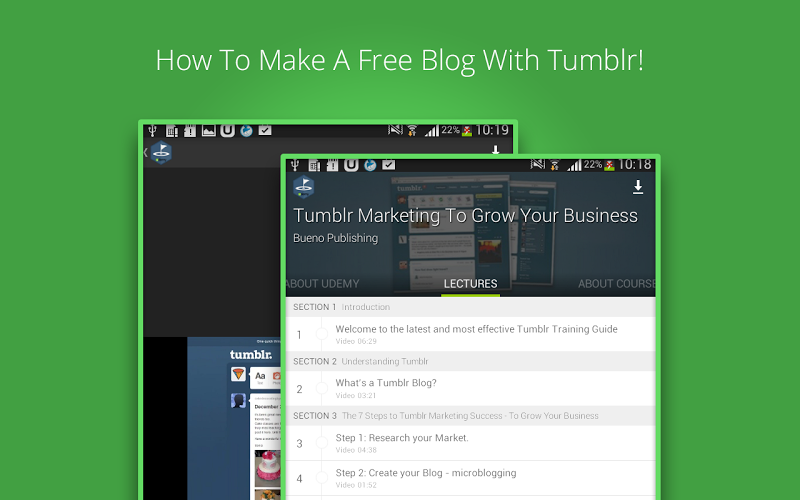Tap the Video 06:29 duration label
The width and height of the screenshot is (800, 500).
[x=356, y=341]
